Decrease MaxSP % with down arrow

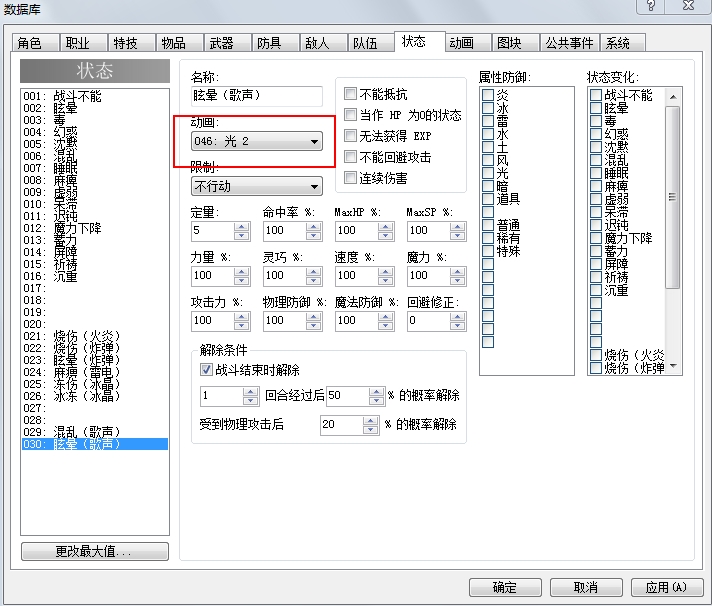pyautogui.click(x=457, y=235)
